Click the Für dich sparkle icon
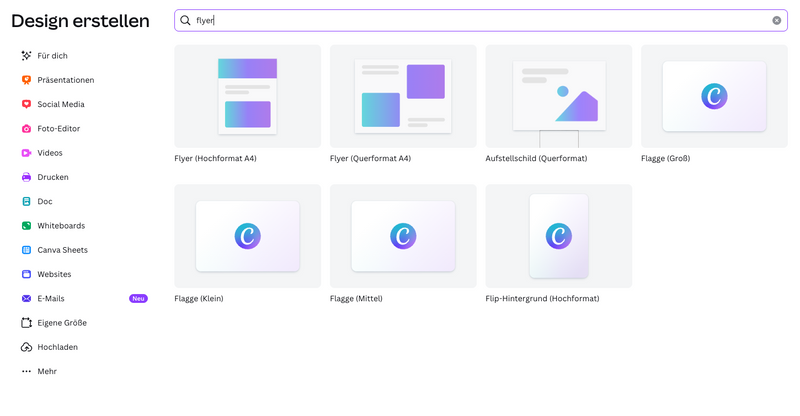The image size is (800, 416). point(26,56)
